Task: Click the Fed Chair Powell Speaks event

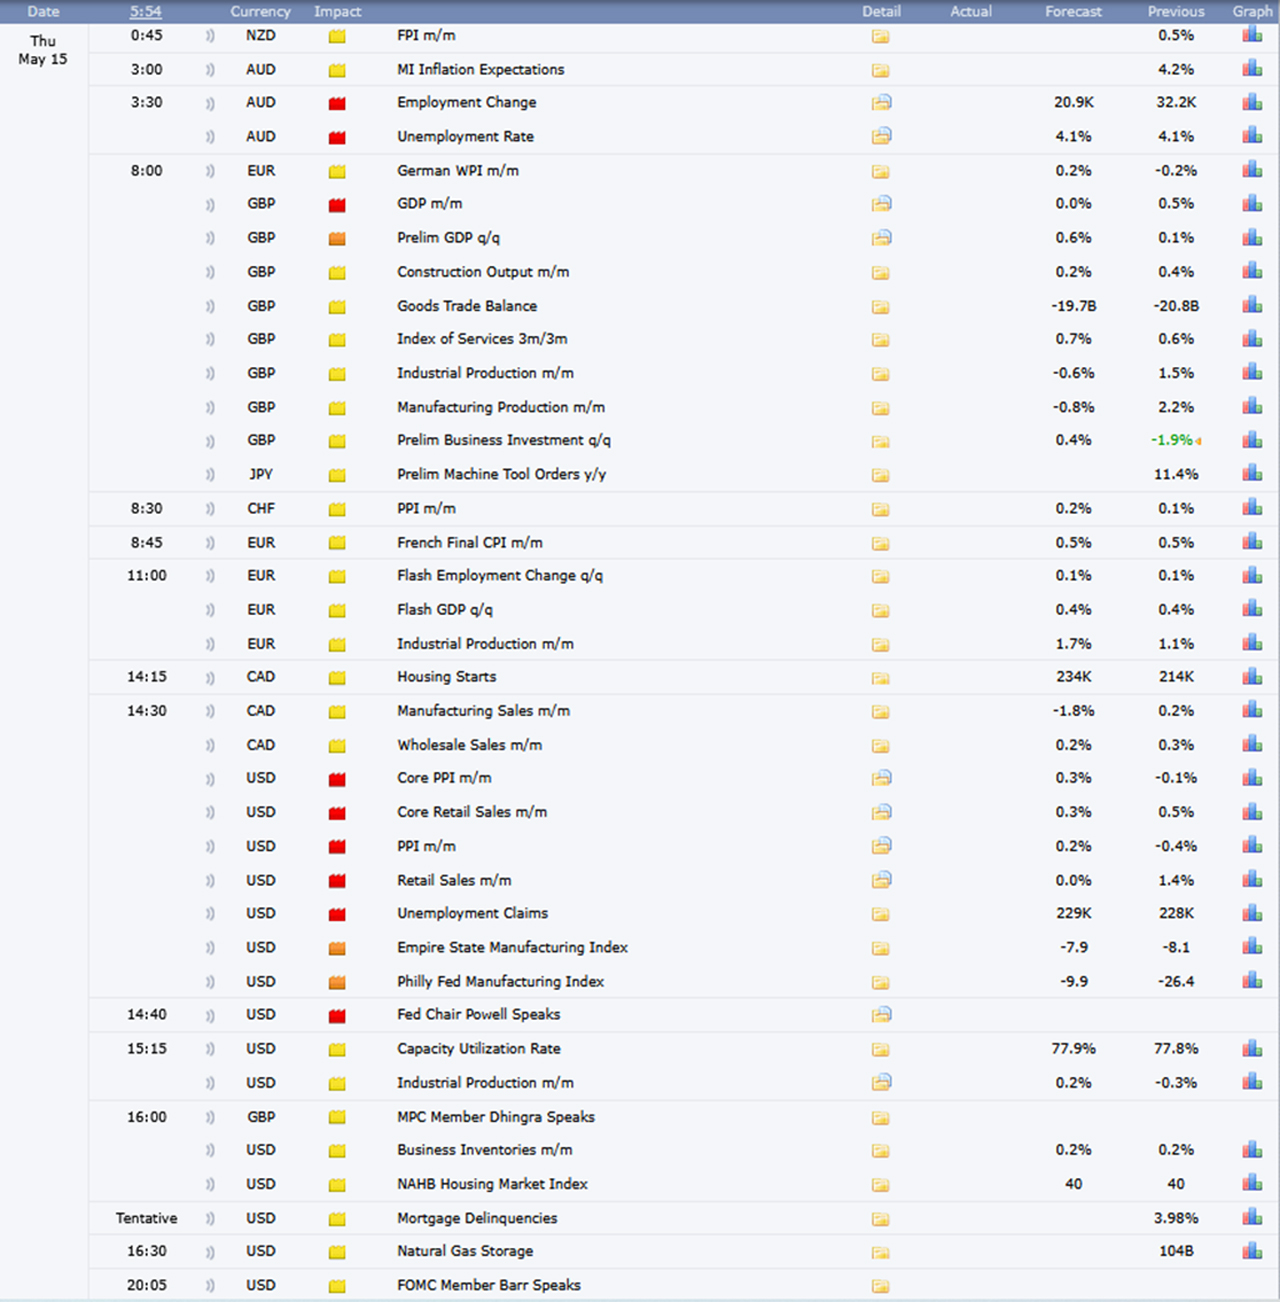Action: pos(478,1014)
